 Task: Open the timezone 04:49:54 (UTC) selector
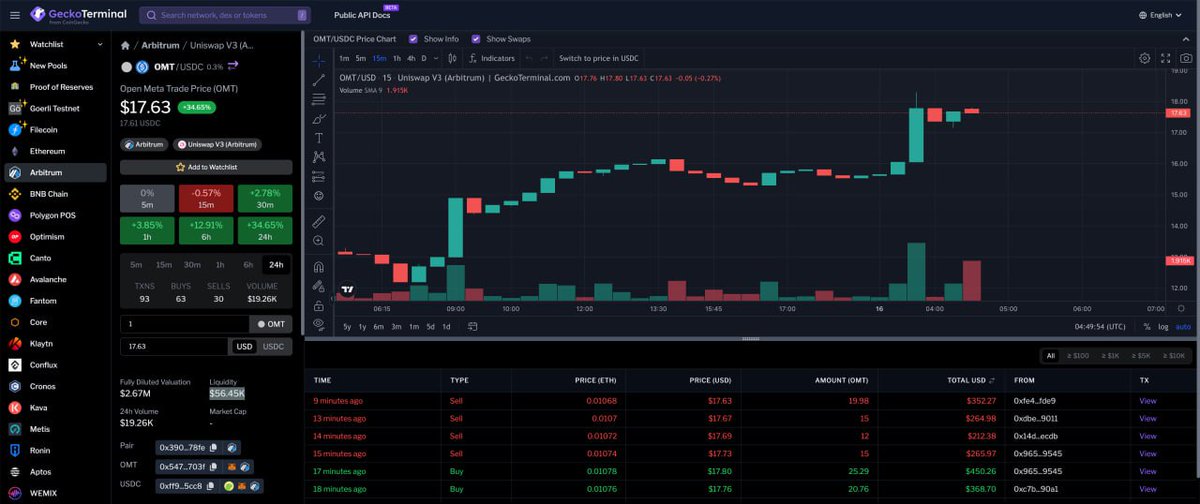click(x=1098, y=326)
